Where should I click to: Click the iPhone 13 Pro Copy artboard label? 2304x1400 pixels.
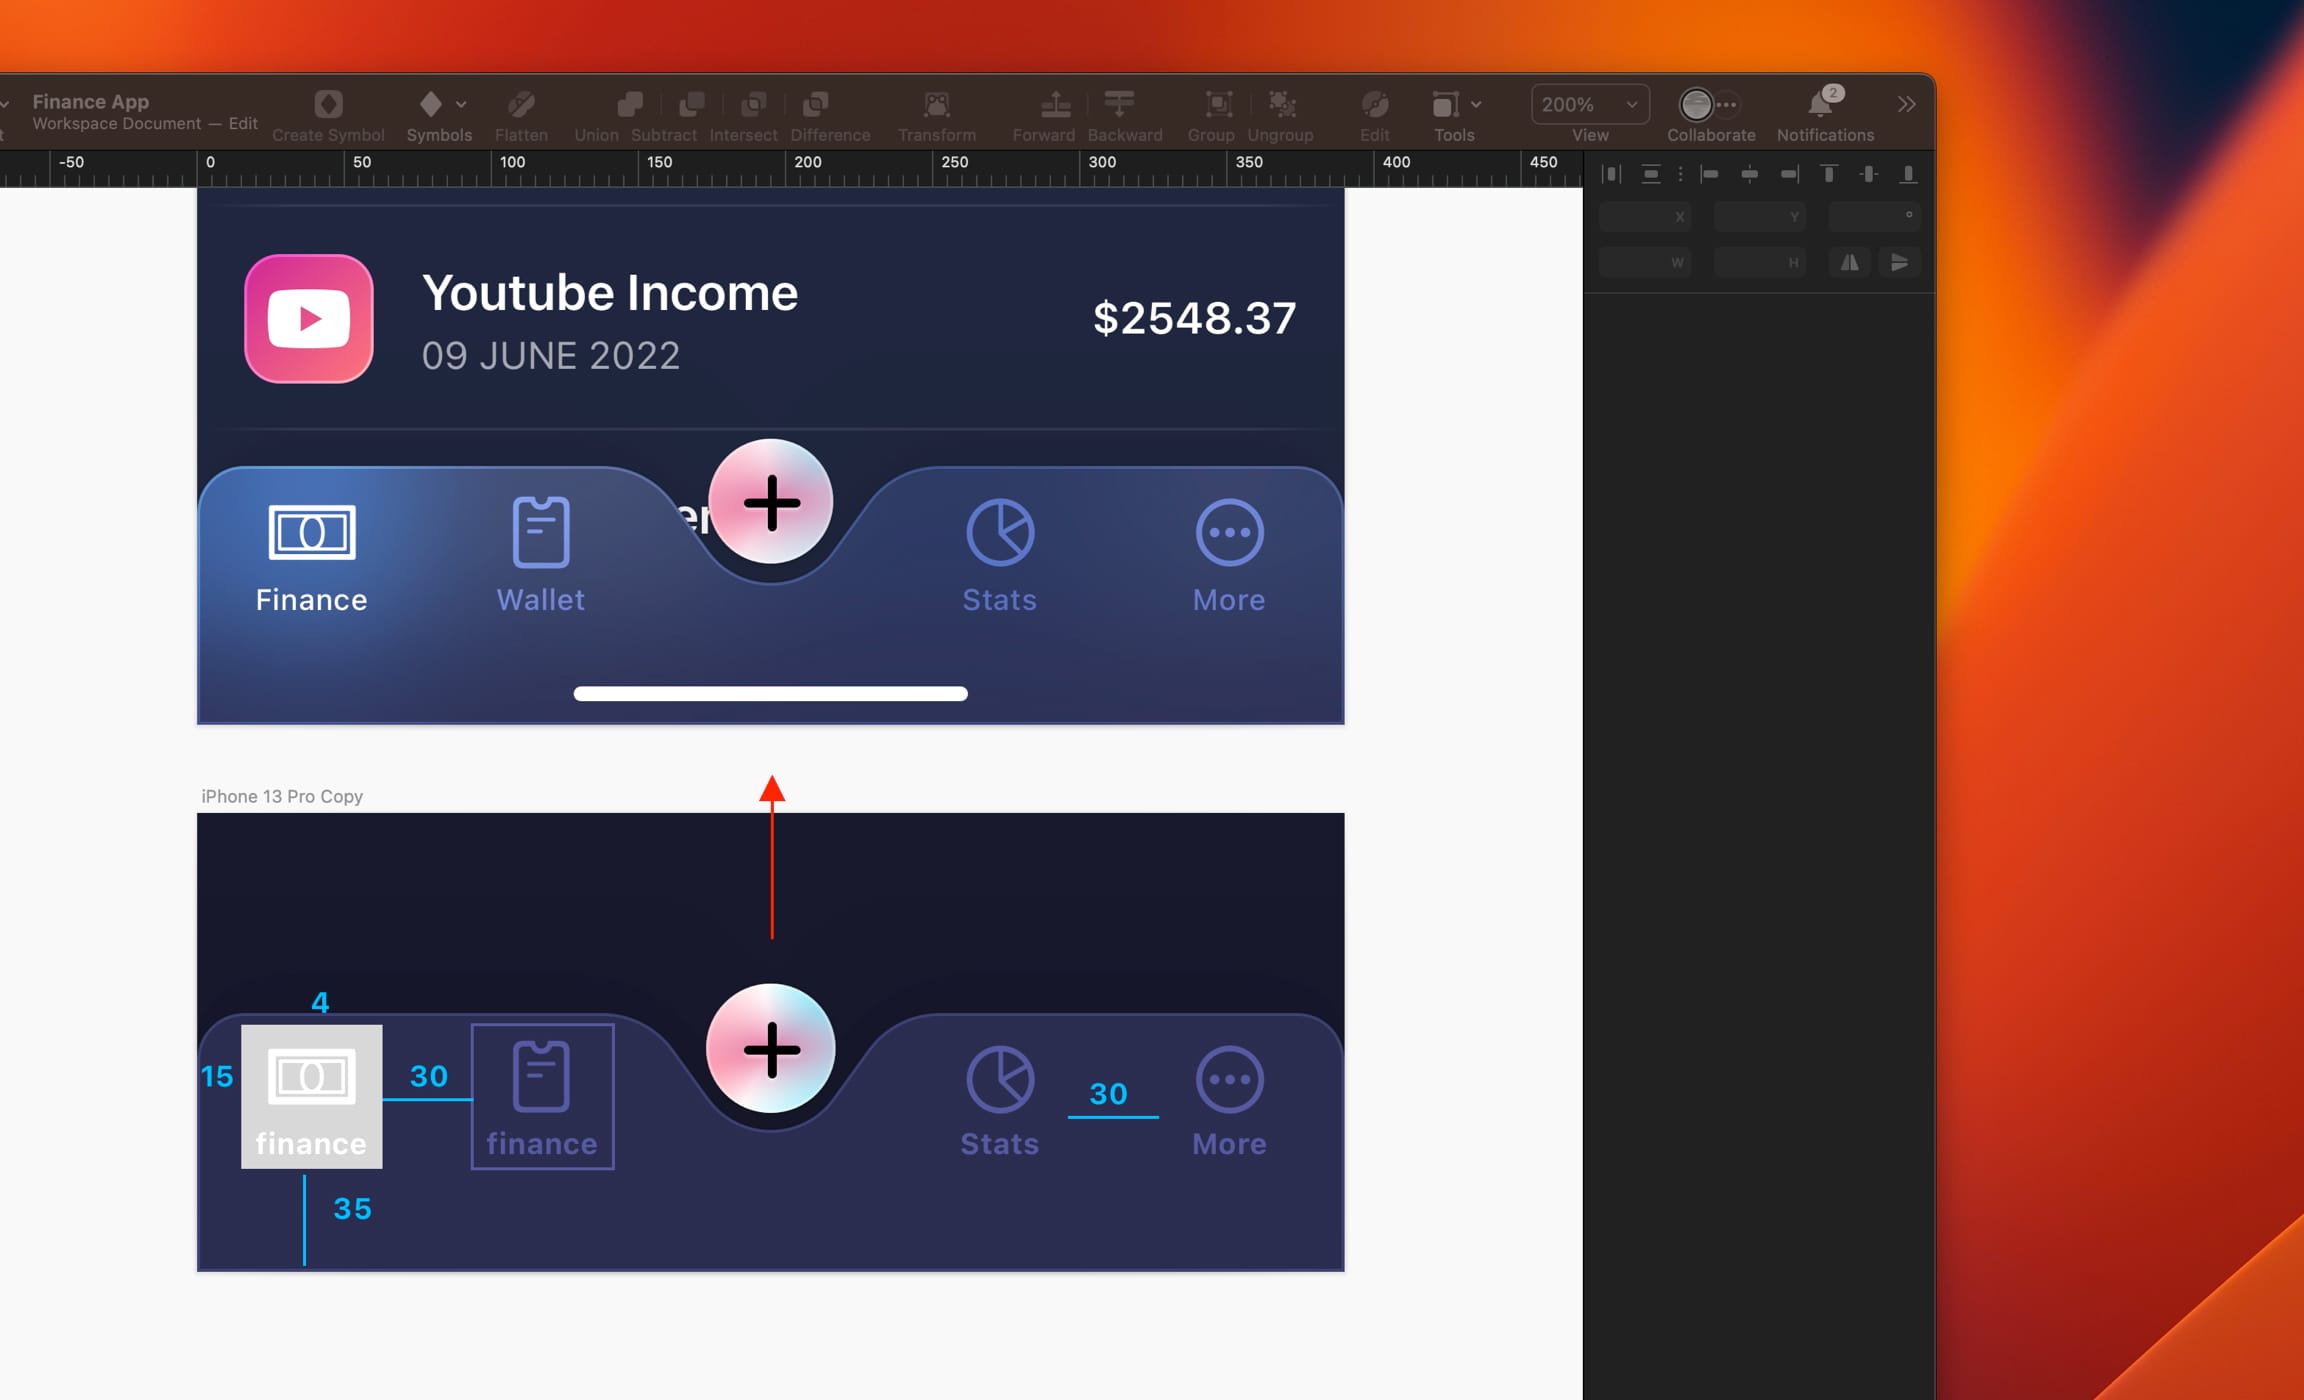pyautogui.click(x=282, y=796)
